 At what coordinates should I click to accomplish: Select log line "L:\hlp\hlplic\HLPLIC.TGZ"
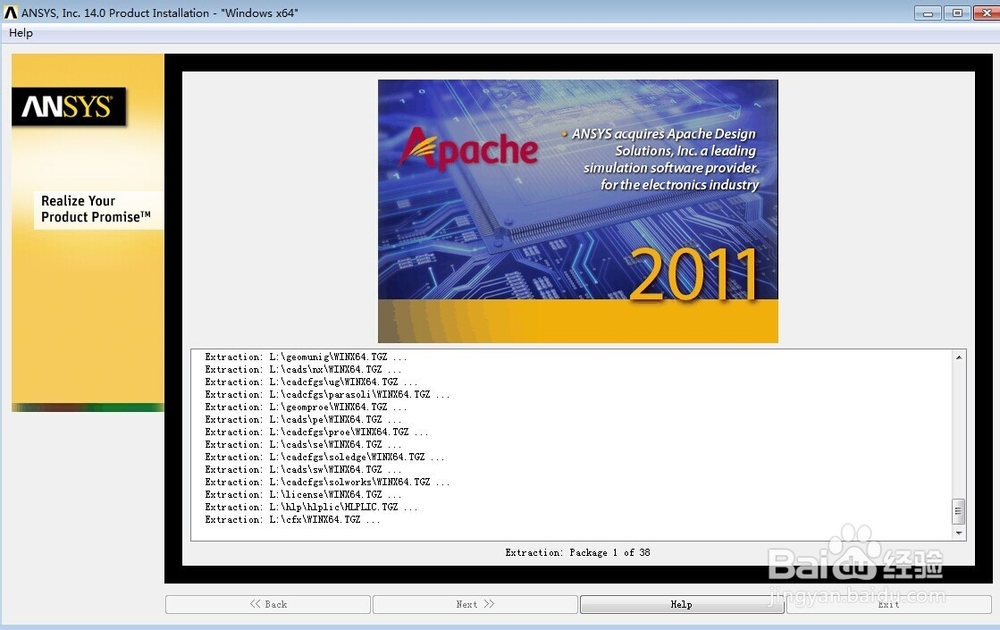311,507
